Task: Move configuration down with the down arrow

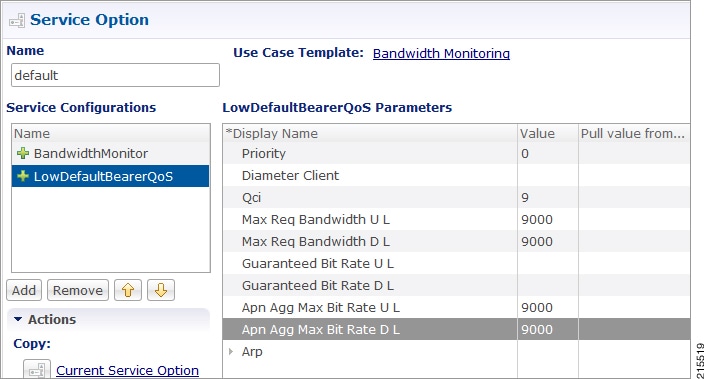Action: pos(161,290)
